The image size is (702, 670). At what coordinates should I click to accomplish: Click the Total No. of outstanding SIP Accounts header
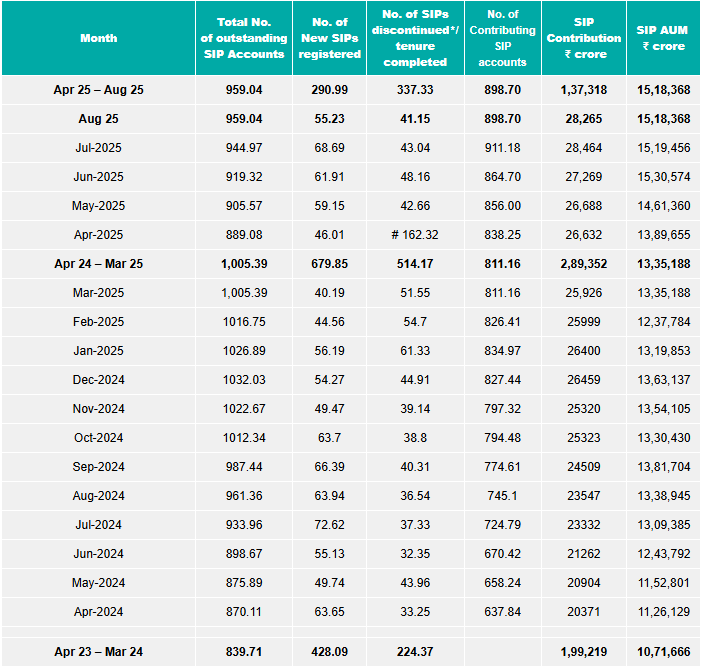point(245,38)
